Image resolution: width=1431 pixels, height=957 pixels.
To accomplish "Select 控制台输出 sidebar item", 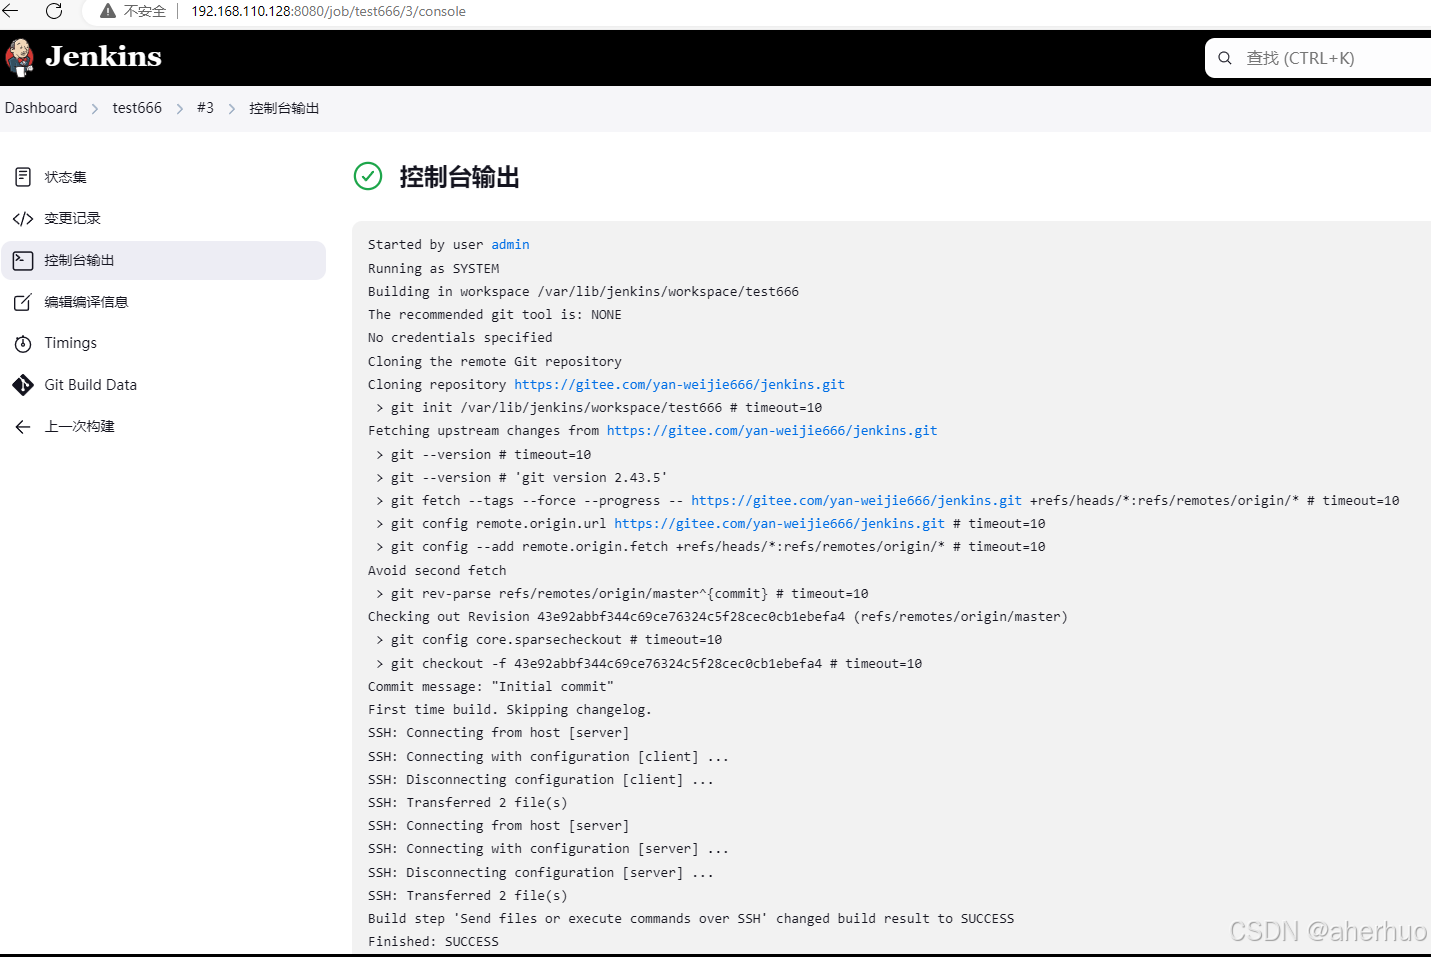I will pos(164,260).
